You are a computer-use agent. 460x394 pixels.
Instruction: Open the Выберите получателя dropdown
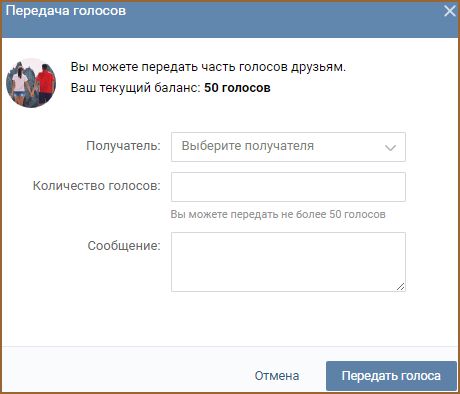click(x=288, y=147)
